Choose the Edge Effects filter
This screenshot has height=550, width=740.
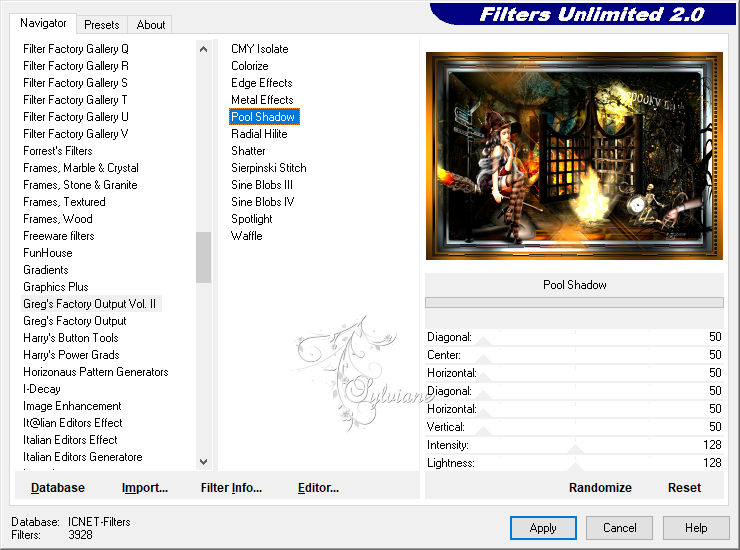pos(261,83)
